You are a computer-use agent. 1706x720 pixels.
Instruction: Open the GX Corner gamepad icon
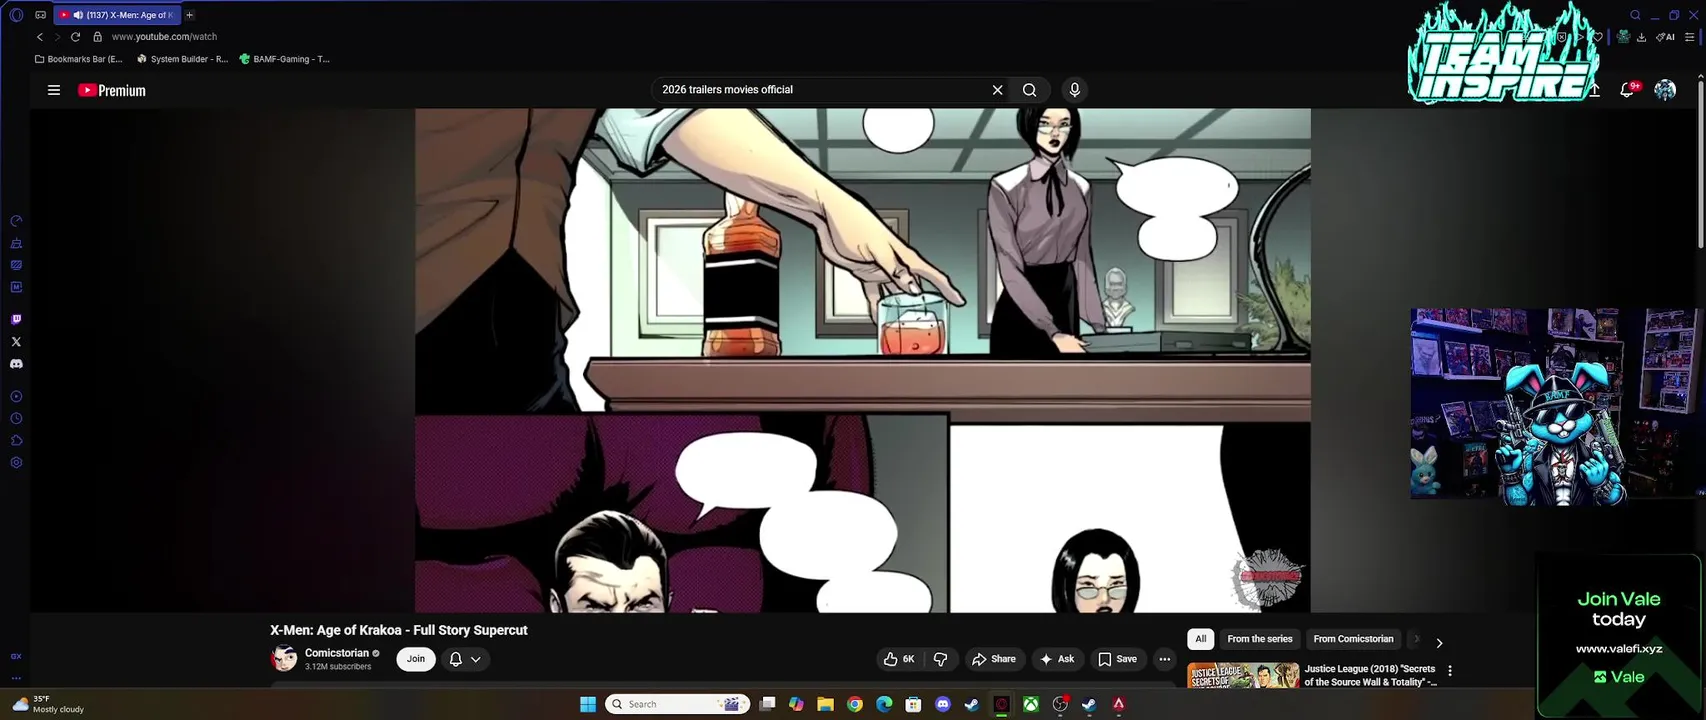(40, 15)
